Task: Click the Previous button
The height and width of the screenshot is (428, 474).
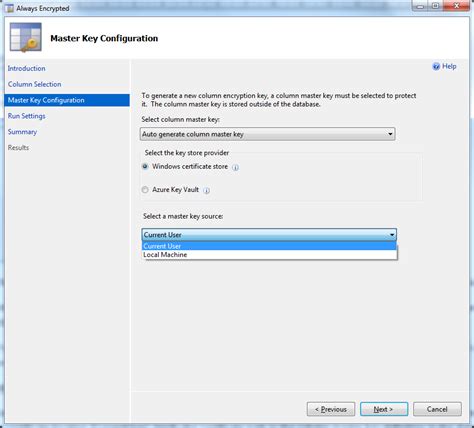Action: tap(331, 409)
